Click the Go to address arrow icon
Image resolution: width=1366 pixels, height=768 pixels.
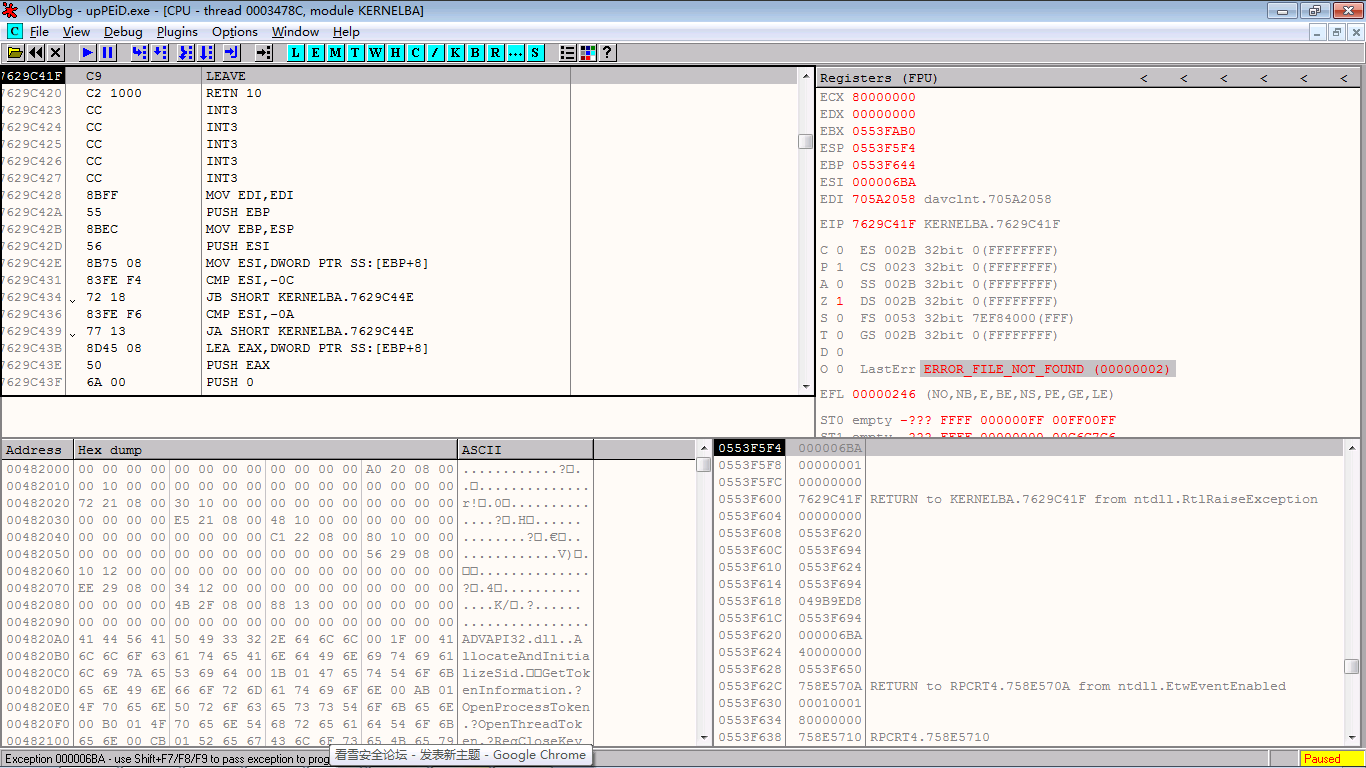(264, 52)
